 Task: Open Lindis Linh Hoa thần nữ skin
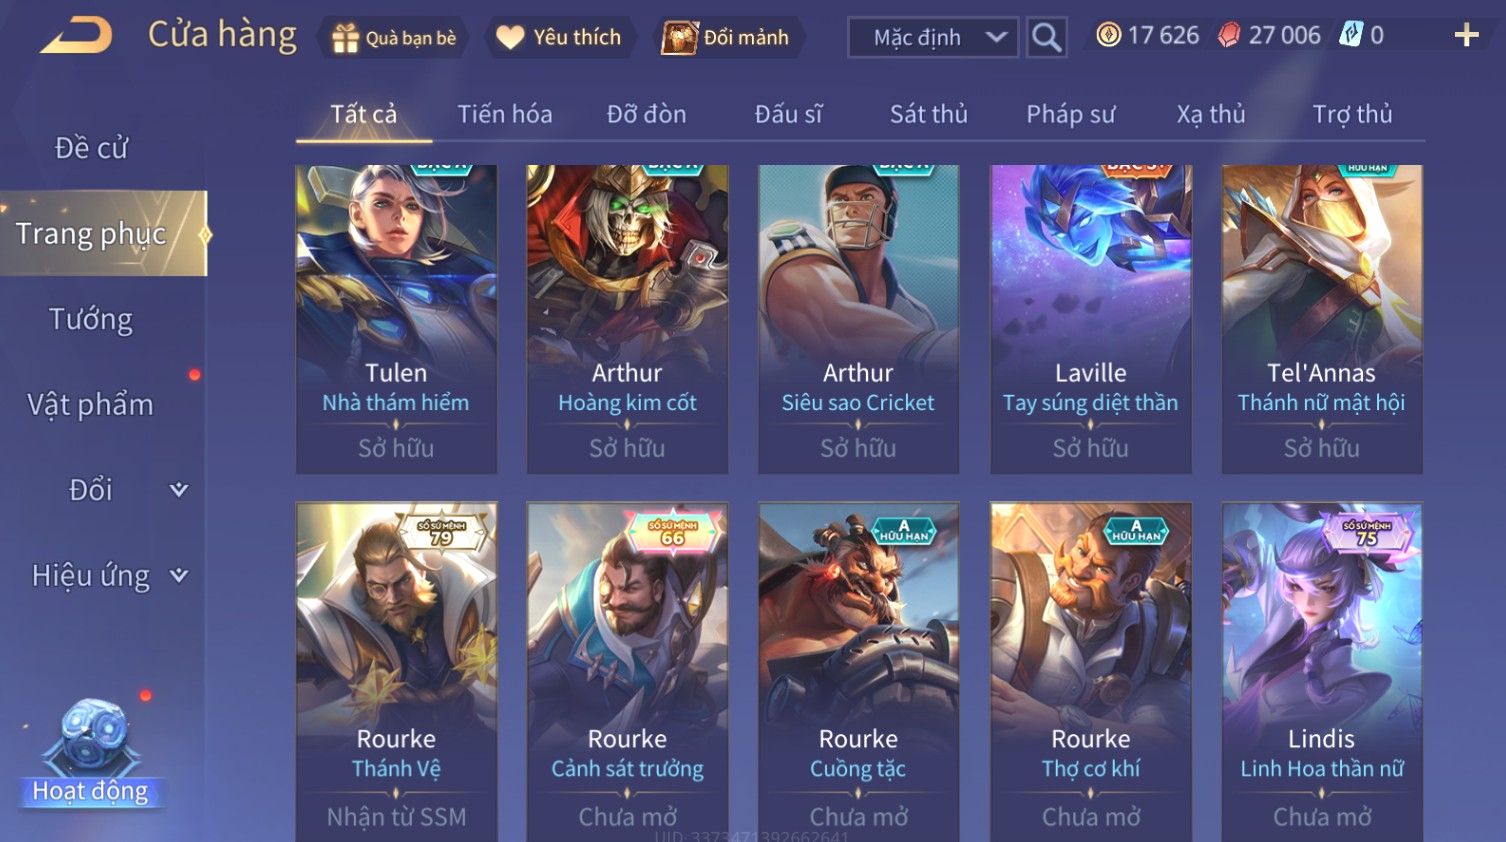[1322, 672]
